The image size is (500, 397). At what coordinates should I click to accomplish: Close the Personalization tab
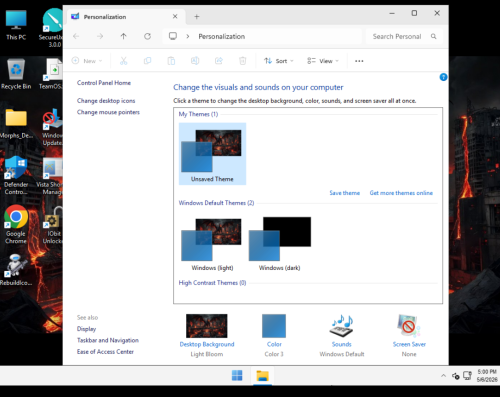click(175, 16)
